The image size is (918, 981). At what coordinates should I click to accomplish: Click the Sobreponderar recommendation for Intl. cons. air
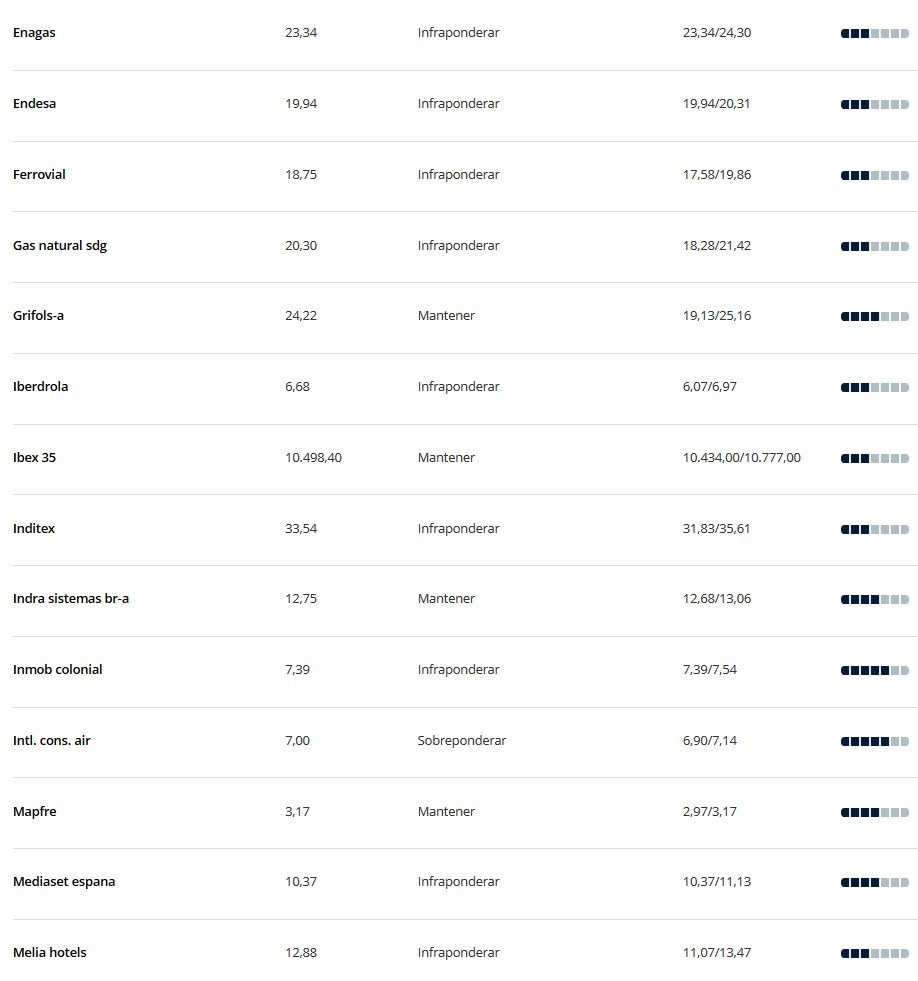pos(462,741)
